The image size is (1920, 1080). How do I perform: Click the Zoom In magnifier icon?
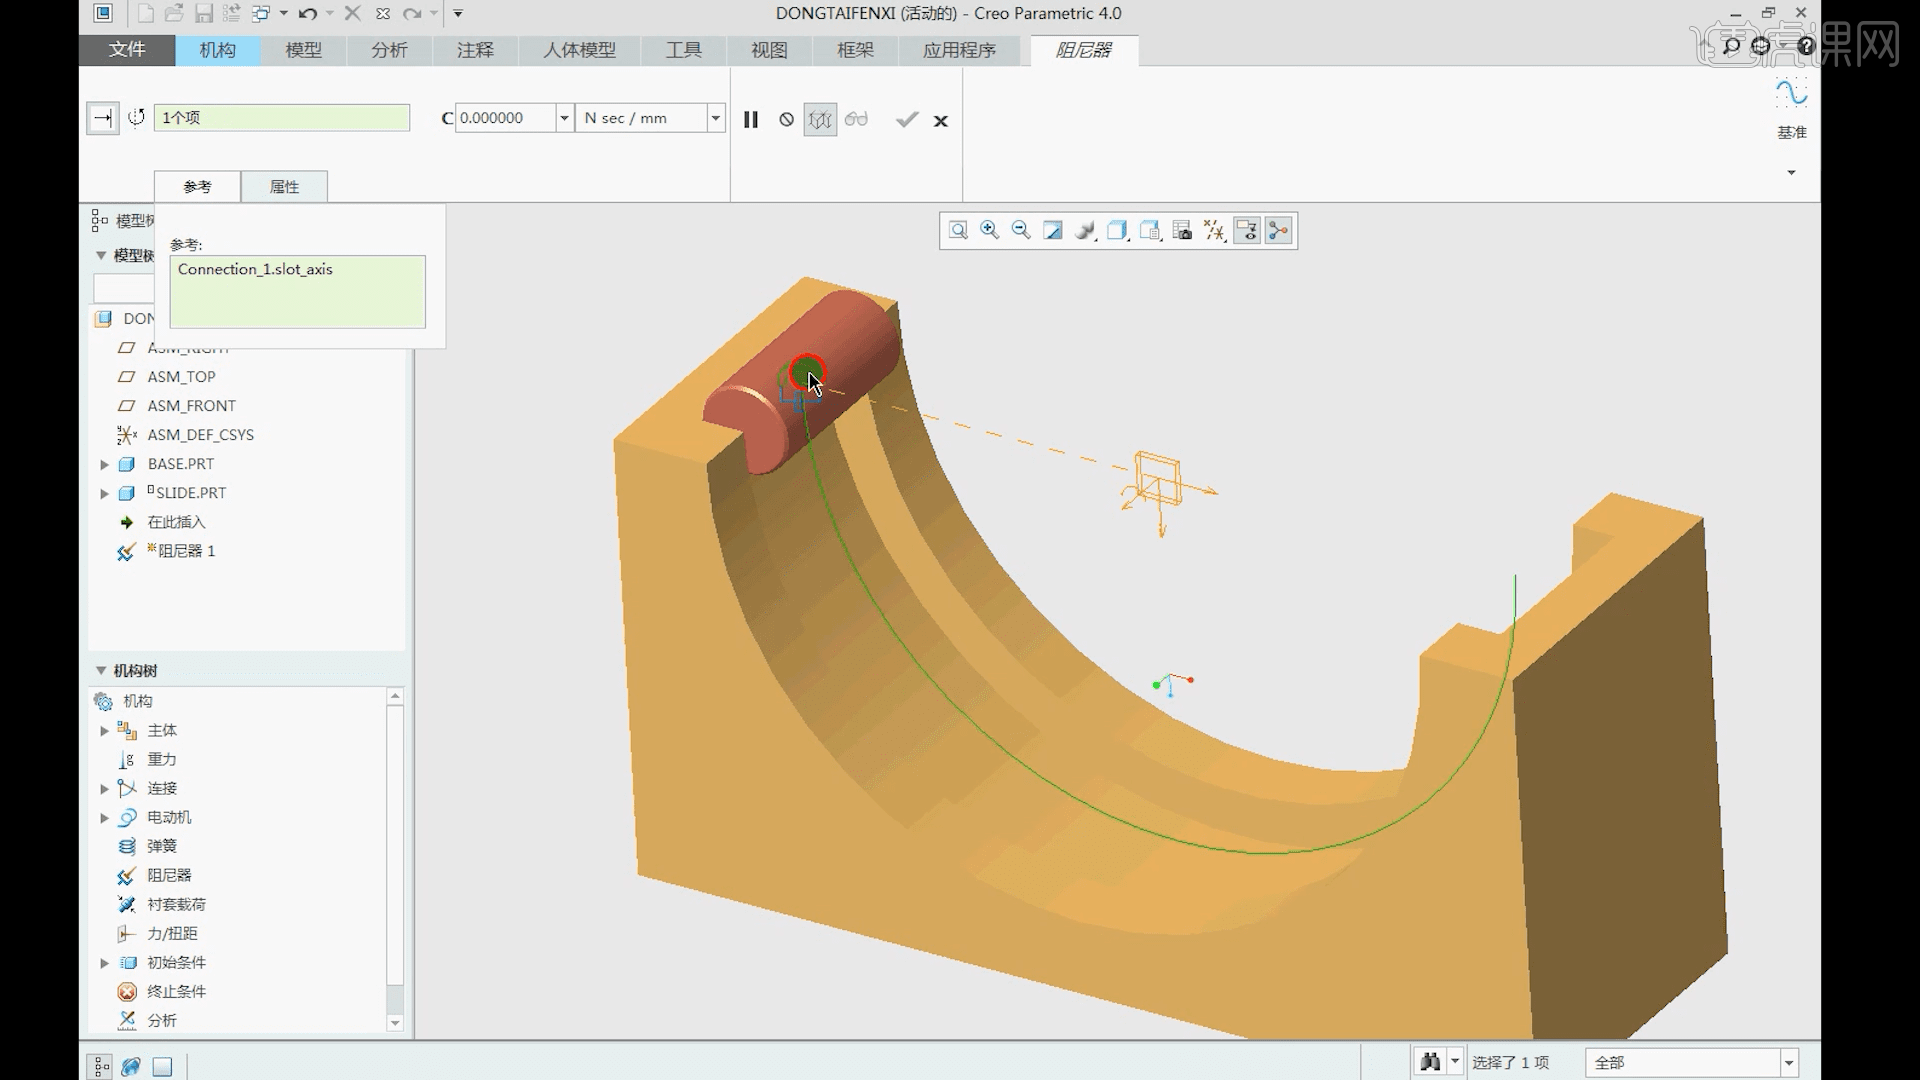coord(989,231)
